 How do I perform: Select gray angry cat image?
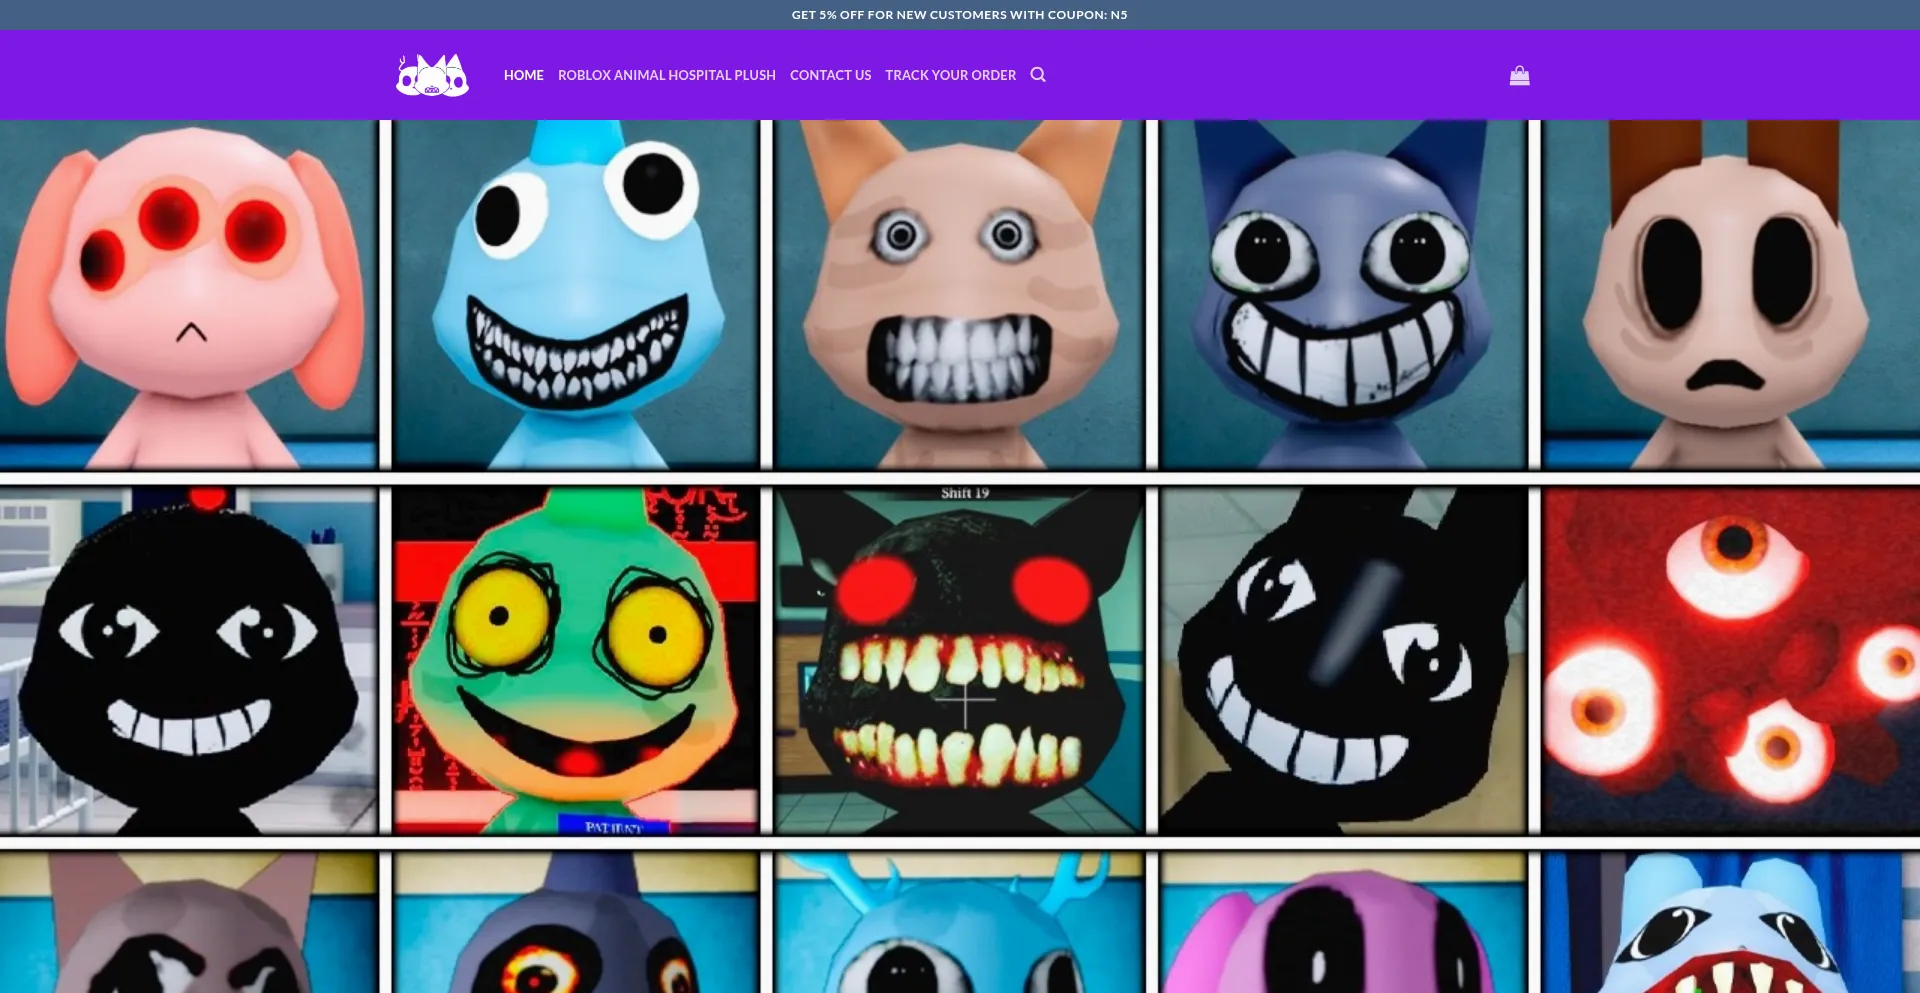[x=188, y=923]
